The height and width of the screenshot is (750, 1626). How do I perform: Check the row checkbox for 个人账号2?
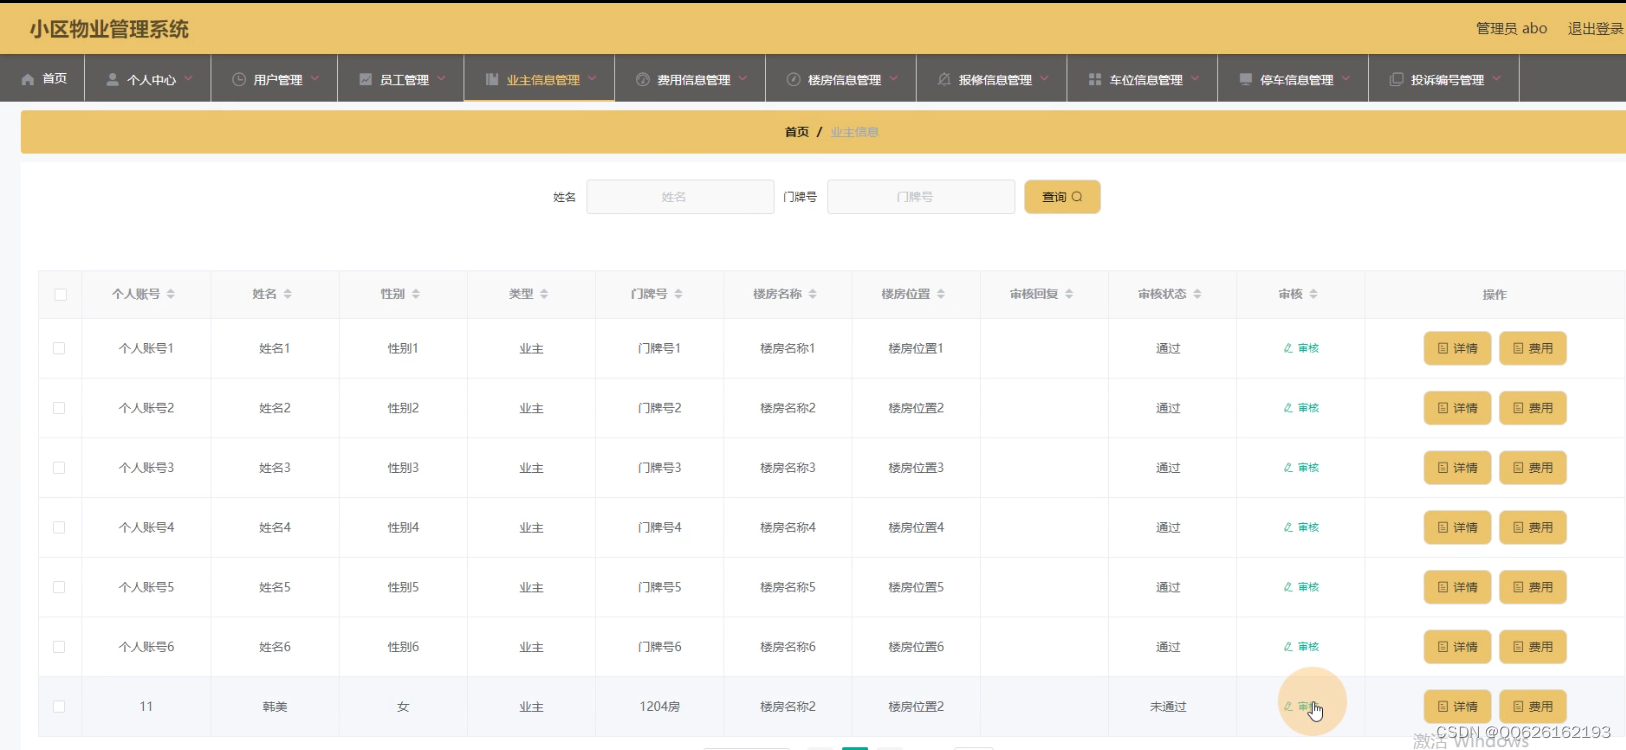coord(59,408)
